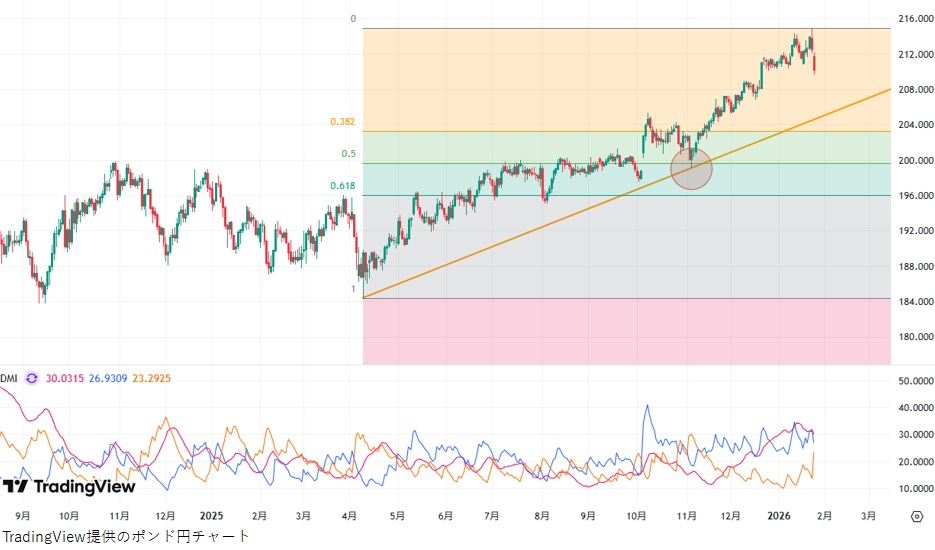Screen dimensions: 935x550
Task: Click the Fibonacci level 1 label
Action: [x=353, y=289]
